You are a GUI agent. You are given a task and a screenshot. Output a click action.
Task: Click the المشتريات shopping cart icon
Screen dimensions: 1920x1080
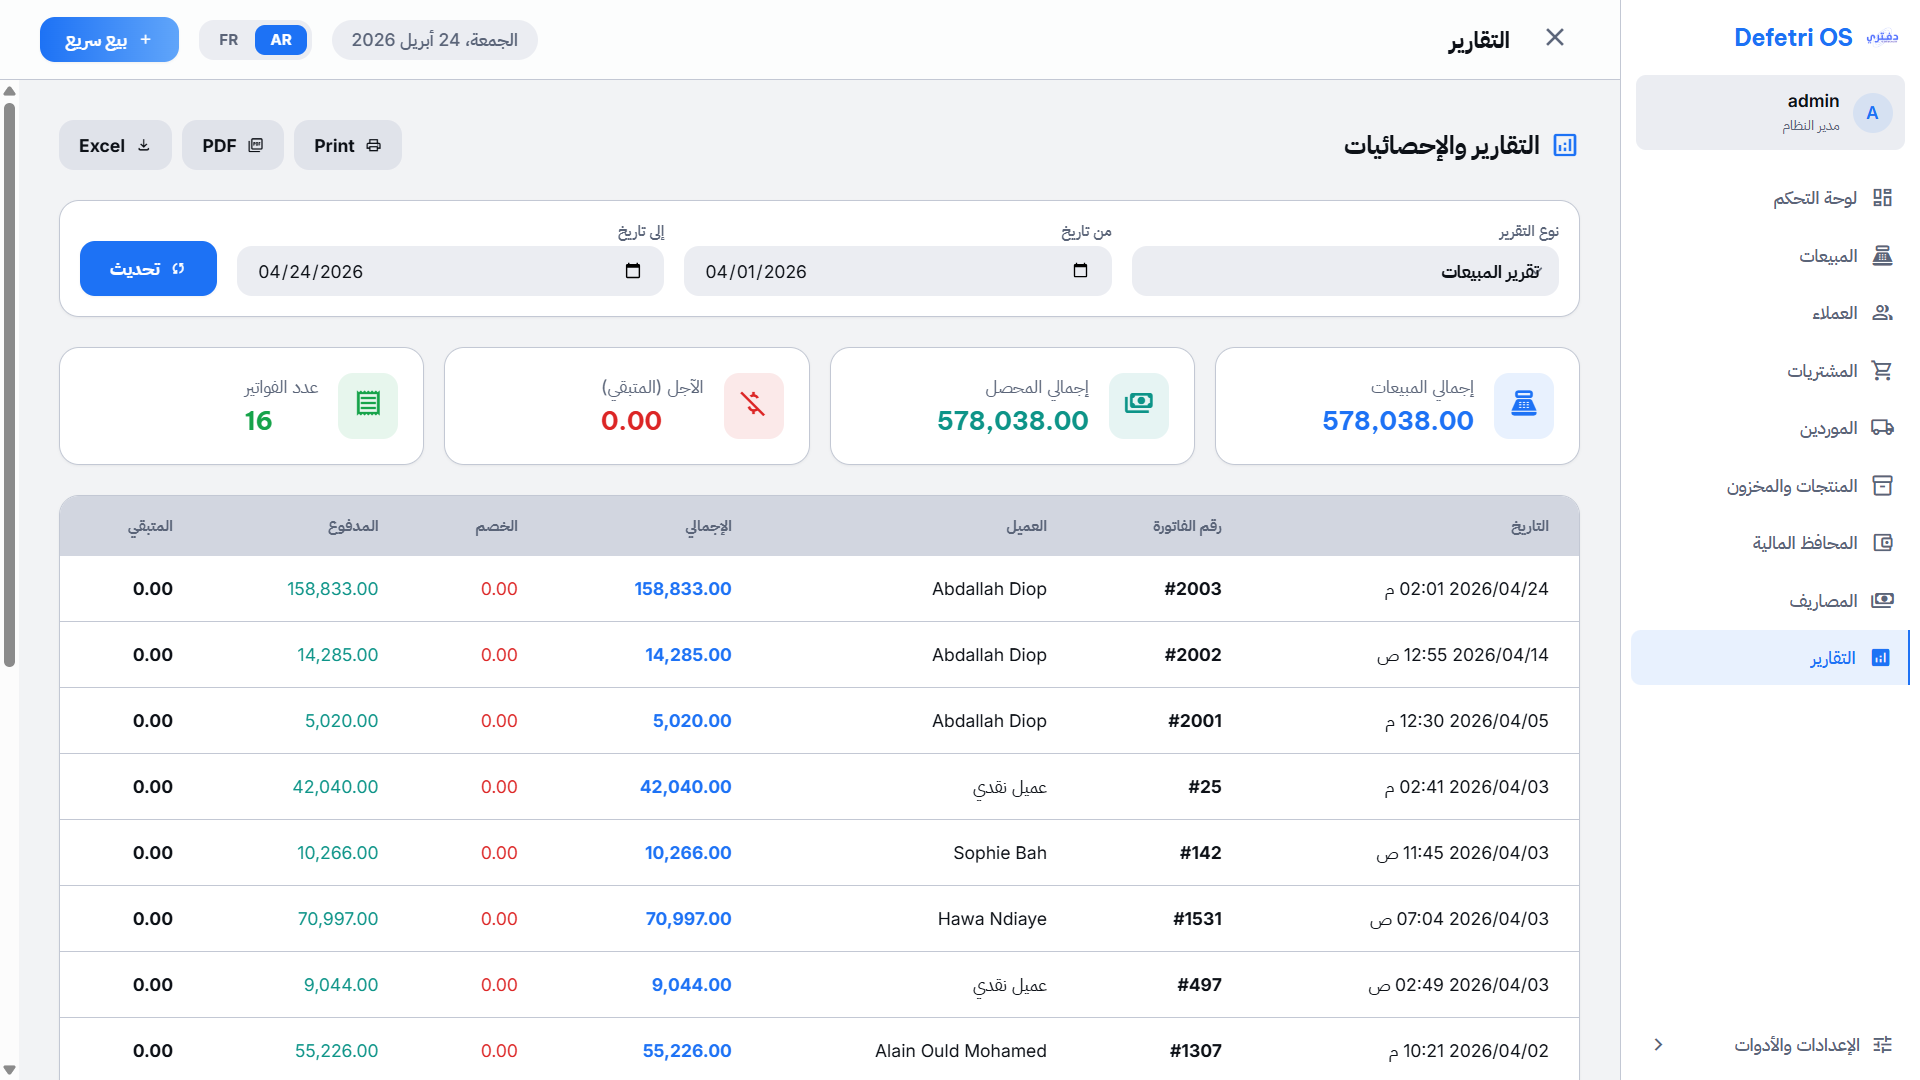pos(1884,370)
